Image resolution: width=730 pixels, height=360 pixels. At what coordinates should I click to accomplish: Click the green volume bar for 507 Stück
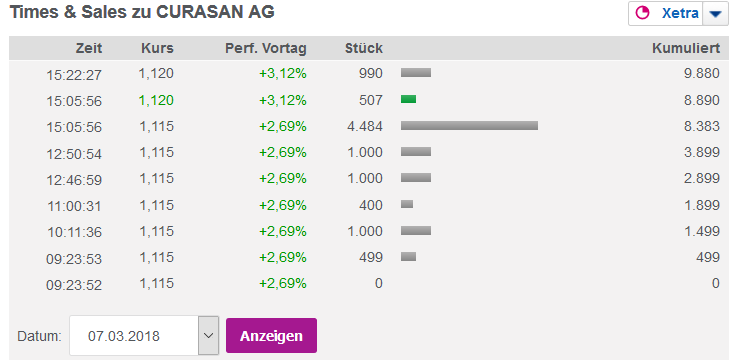408,99
